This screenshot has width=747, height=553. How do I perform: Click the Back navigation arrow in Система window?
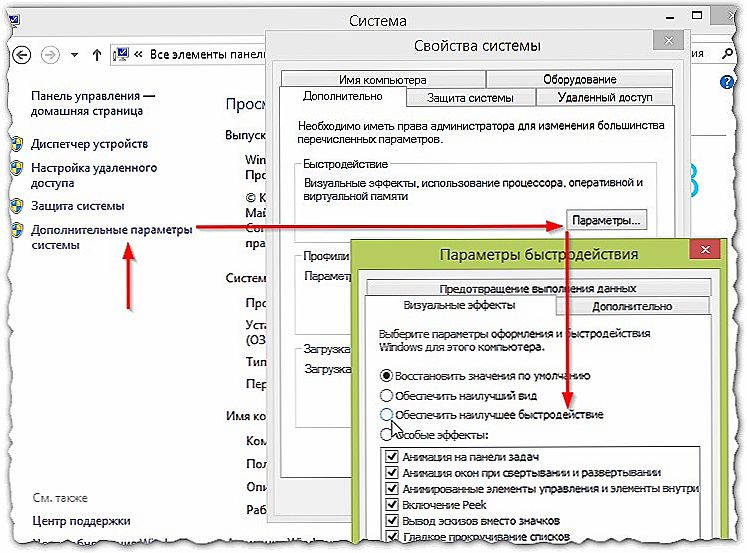tap(21, 55)
